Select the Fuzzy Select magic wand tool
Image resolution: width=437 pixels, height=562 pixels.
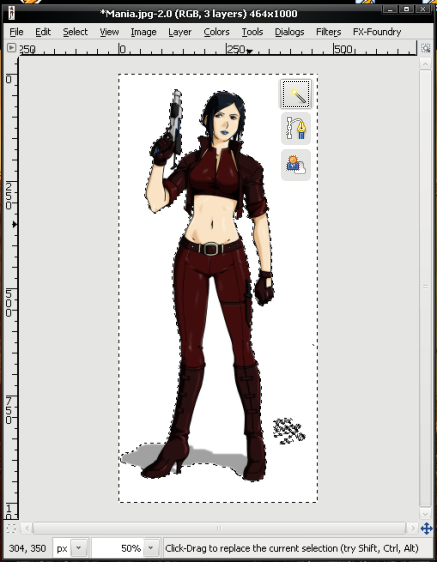click(x=296, y=94)
